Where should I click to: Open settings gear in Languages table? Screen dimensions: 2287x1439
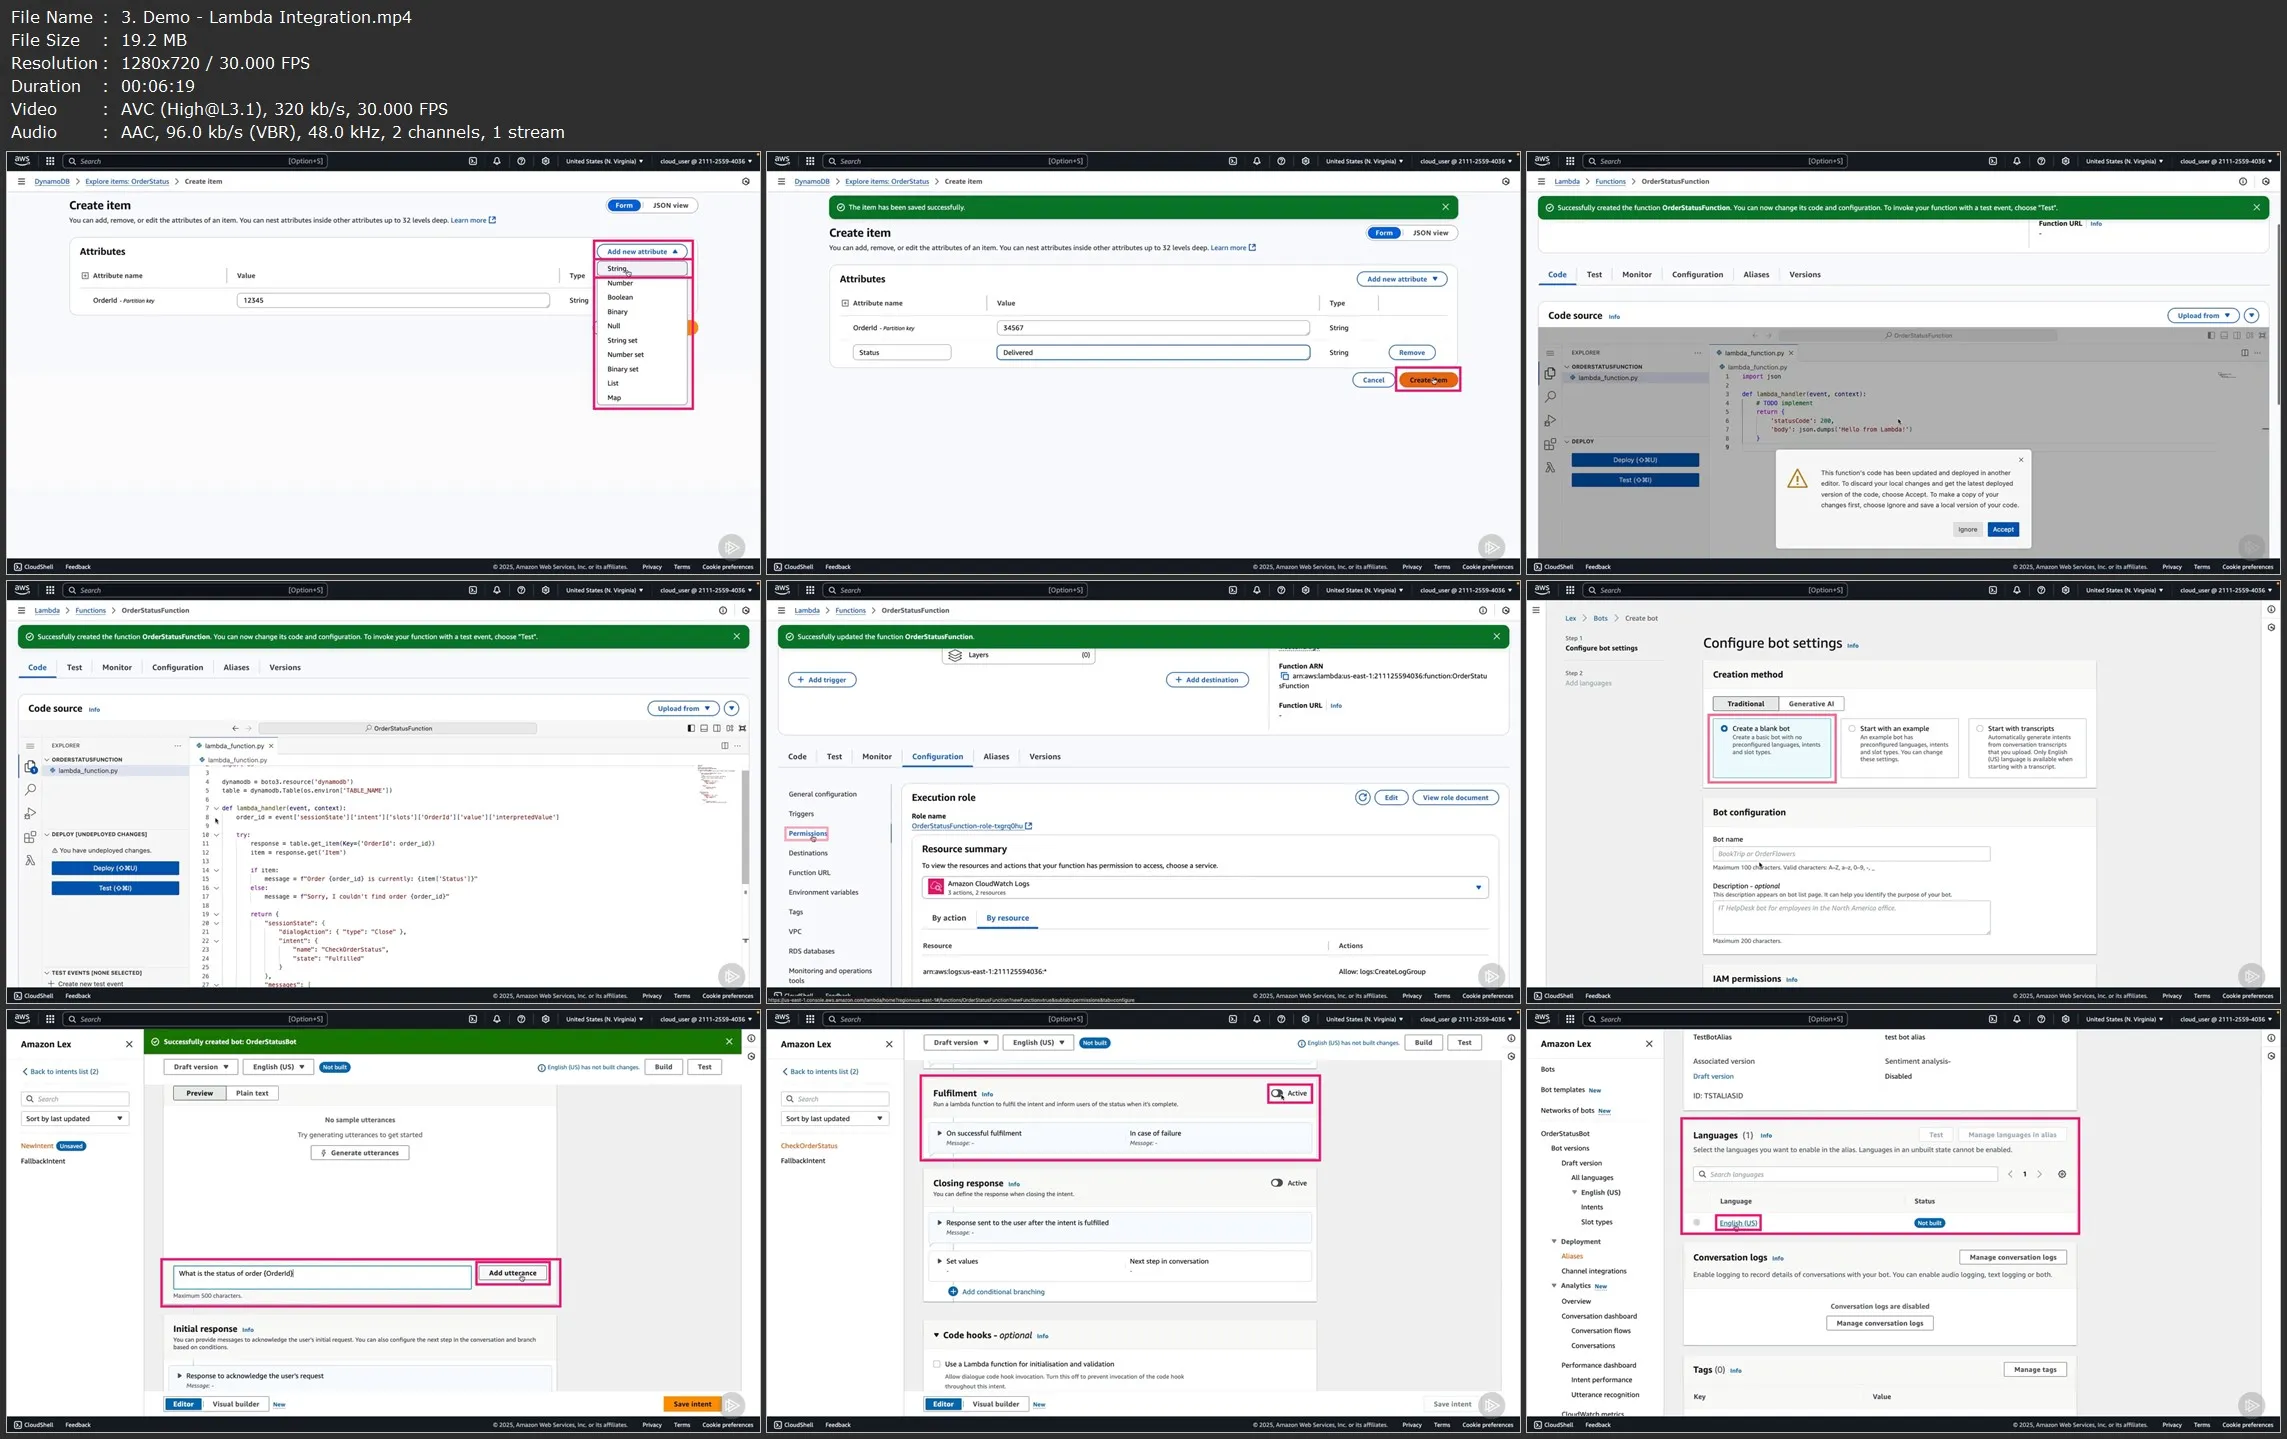click(2062, 1174)
